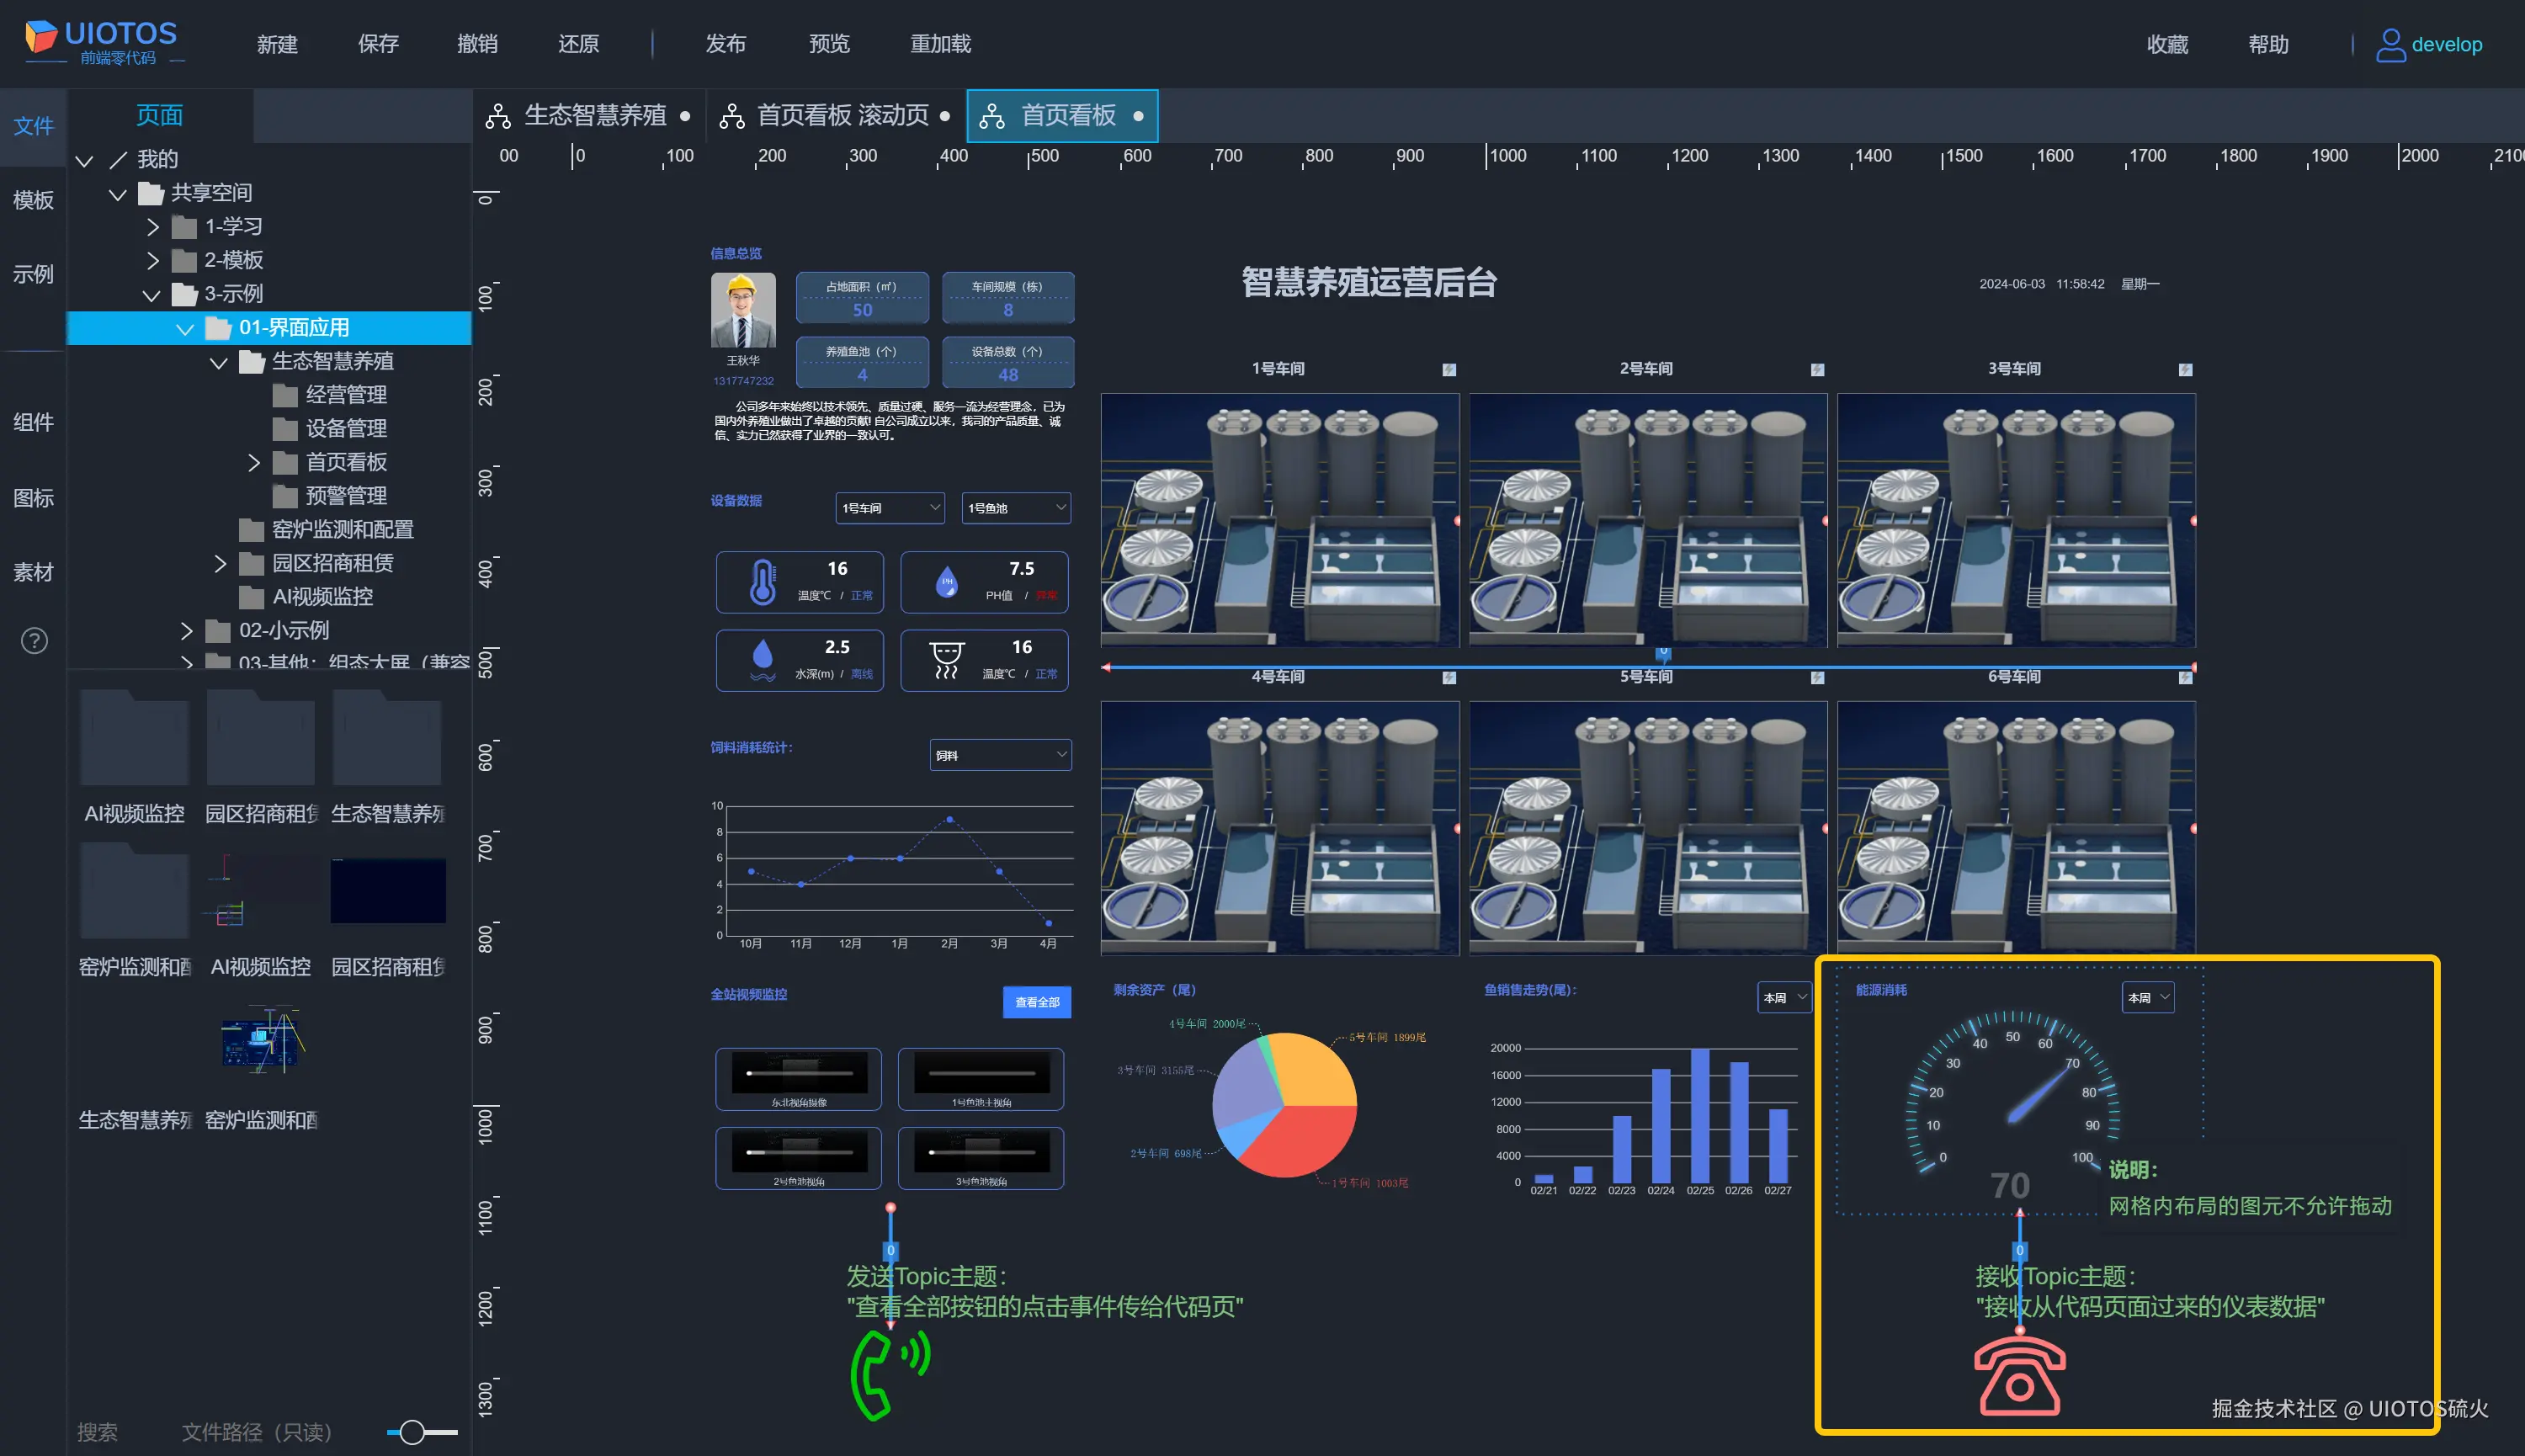Open the help question mark icon

[34, 641]
